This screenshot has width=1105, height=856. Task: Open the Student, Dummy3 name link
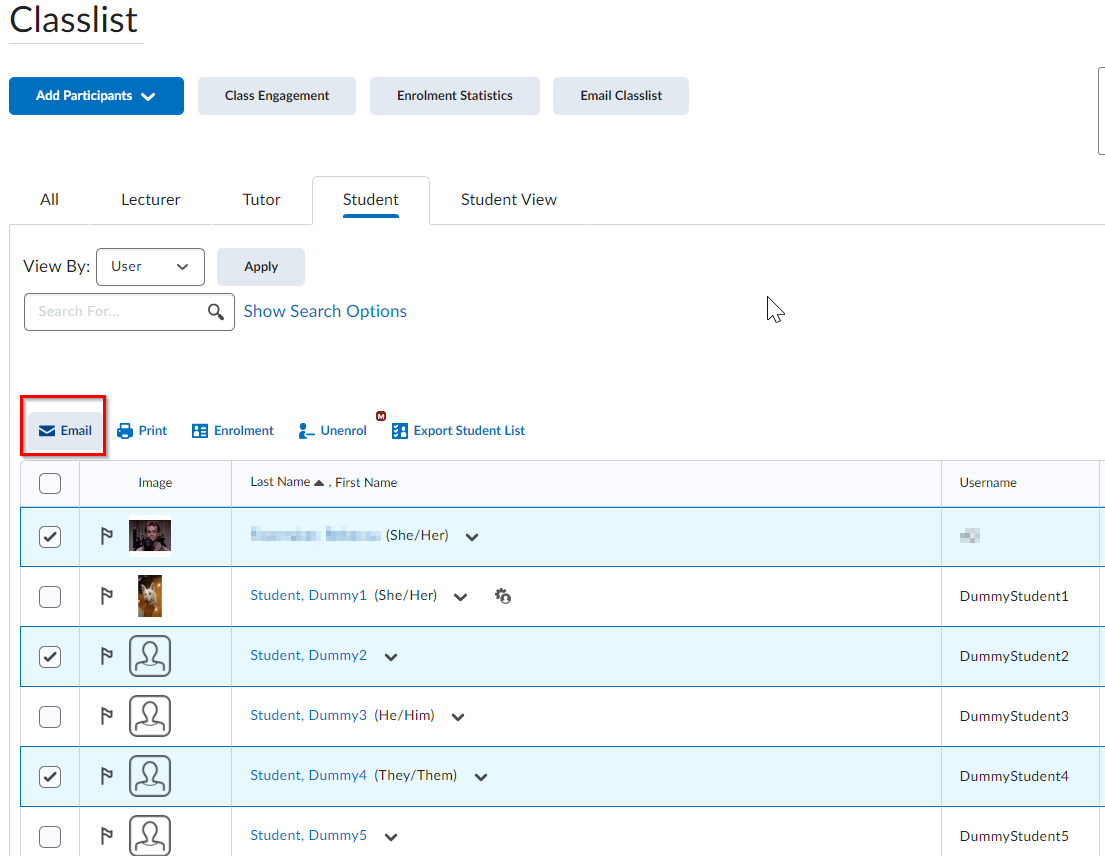[x=309, y=715]
